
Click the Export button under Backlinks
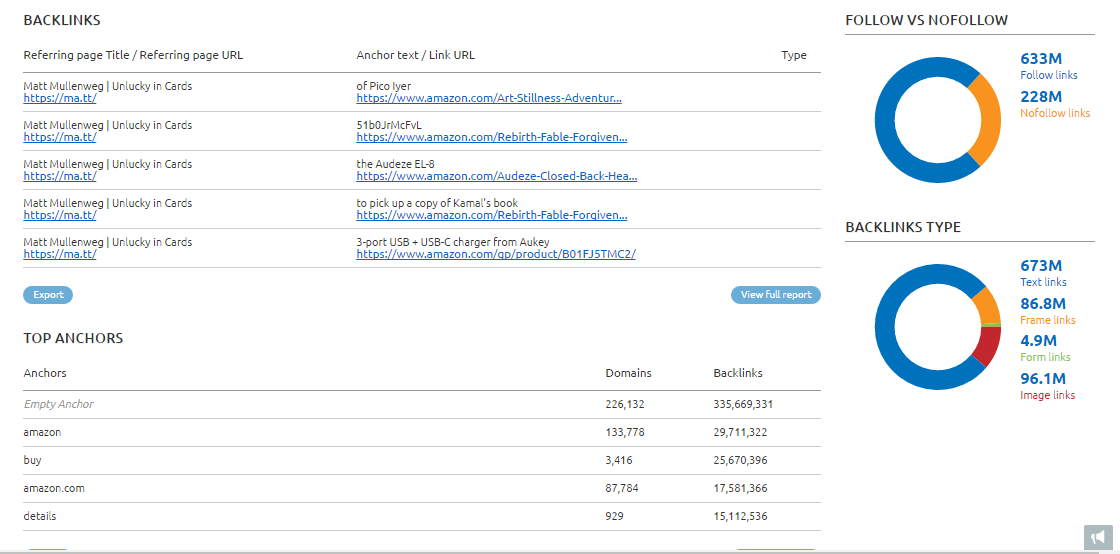48,295
